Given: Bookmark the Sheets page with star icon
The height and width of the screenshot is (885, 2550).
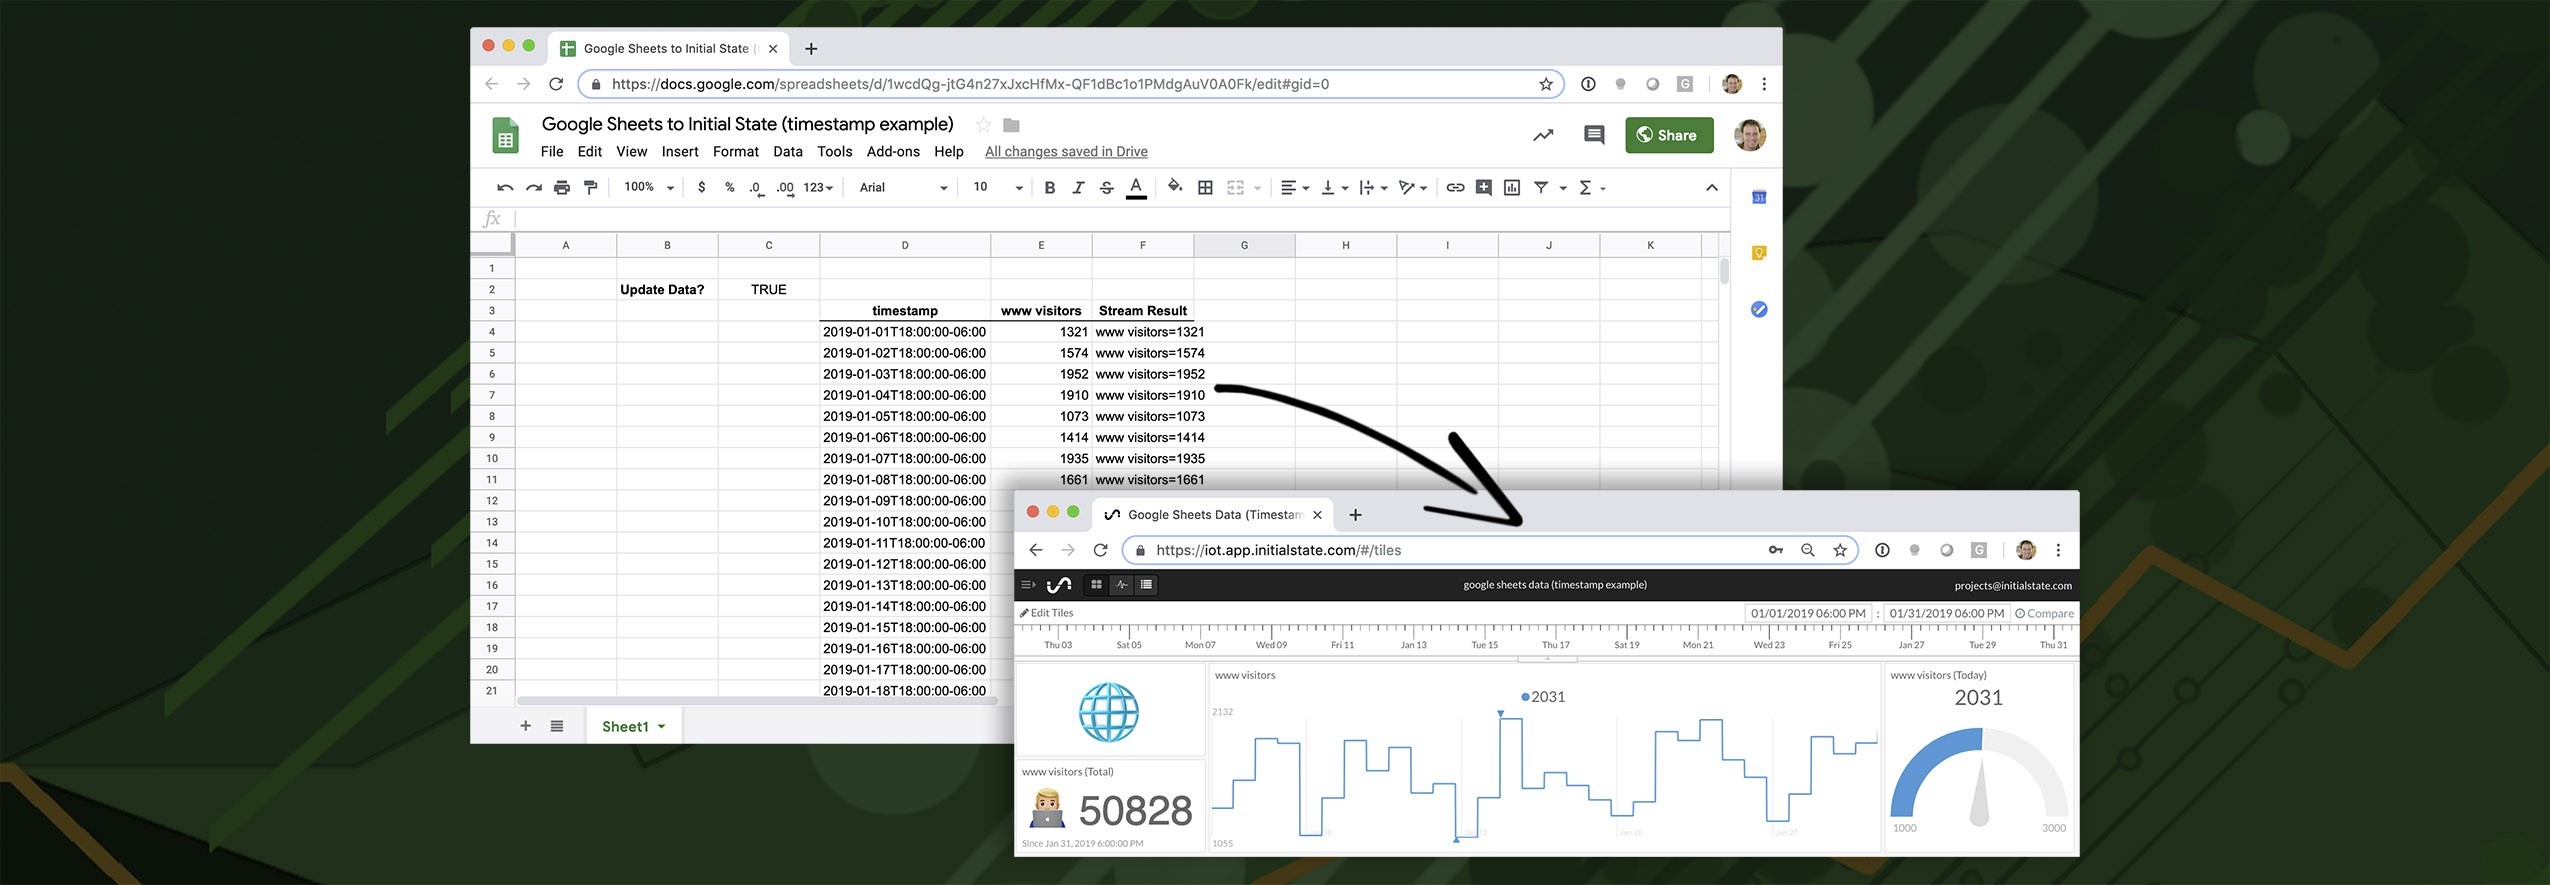Looking at the screenshot, I should coord(1546,84).
